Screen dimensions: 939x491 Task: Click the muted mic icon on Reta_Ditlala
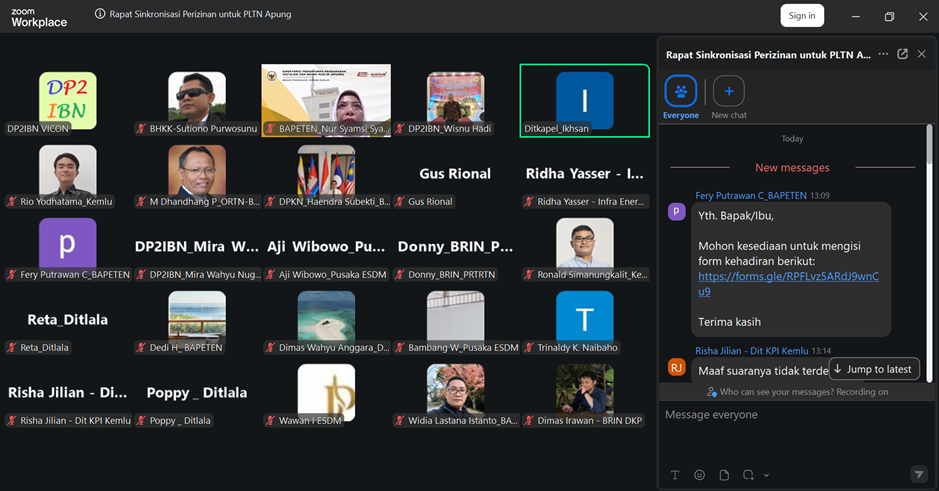[x=11, y=347]
